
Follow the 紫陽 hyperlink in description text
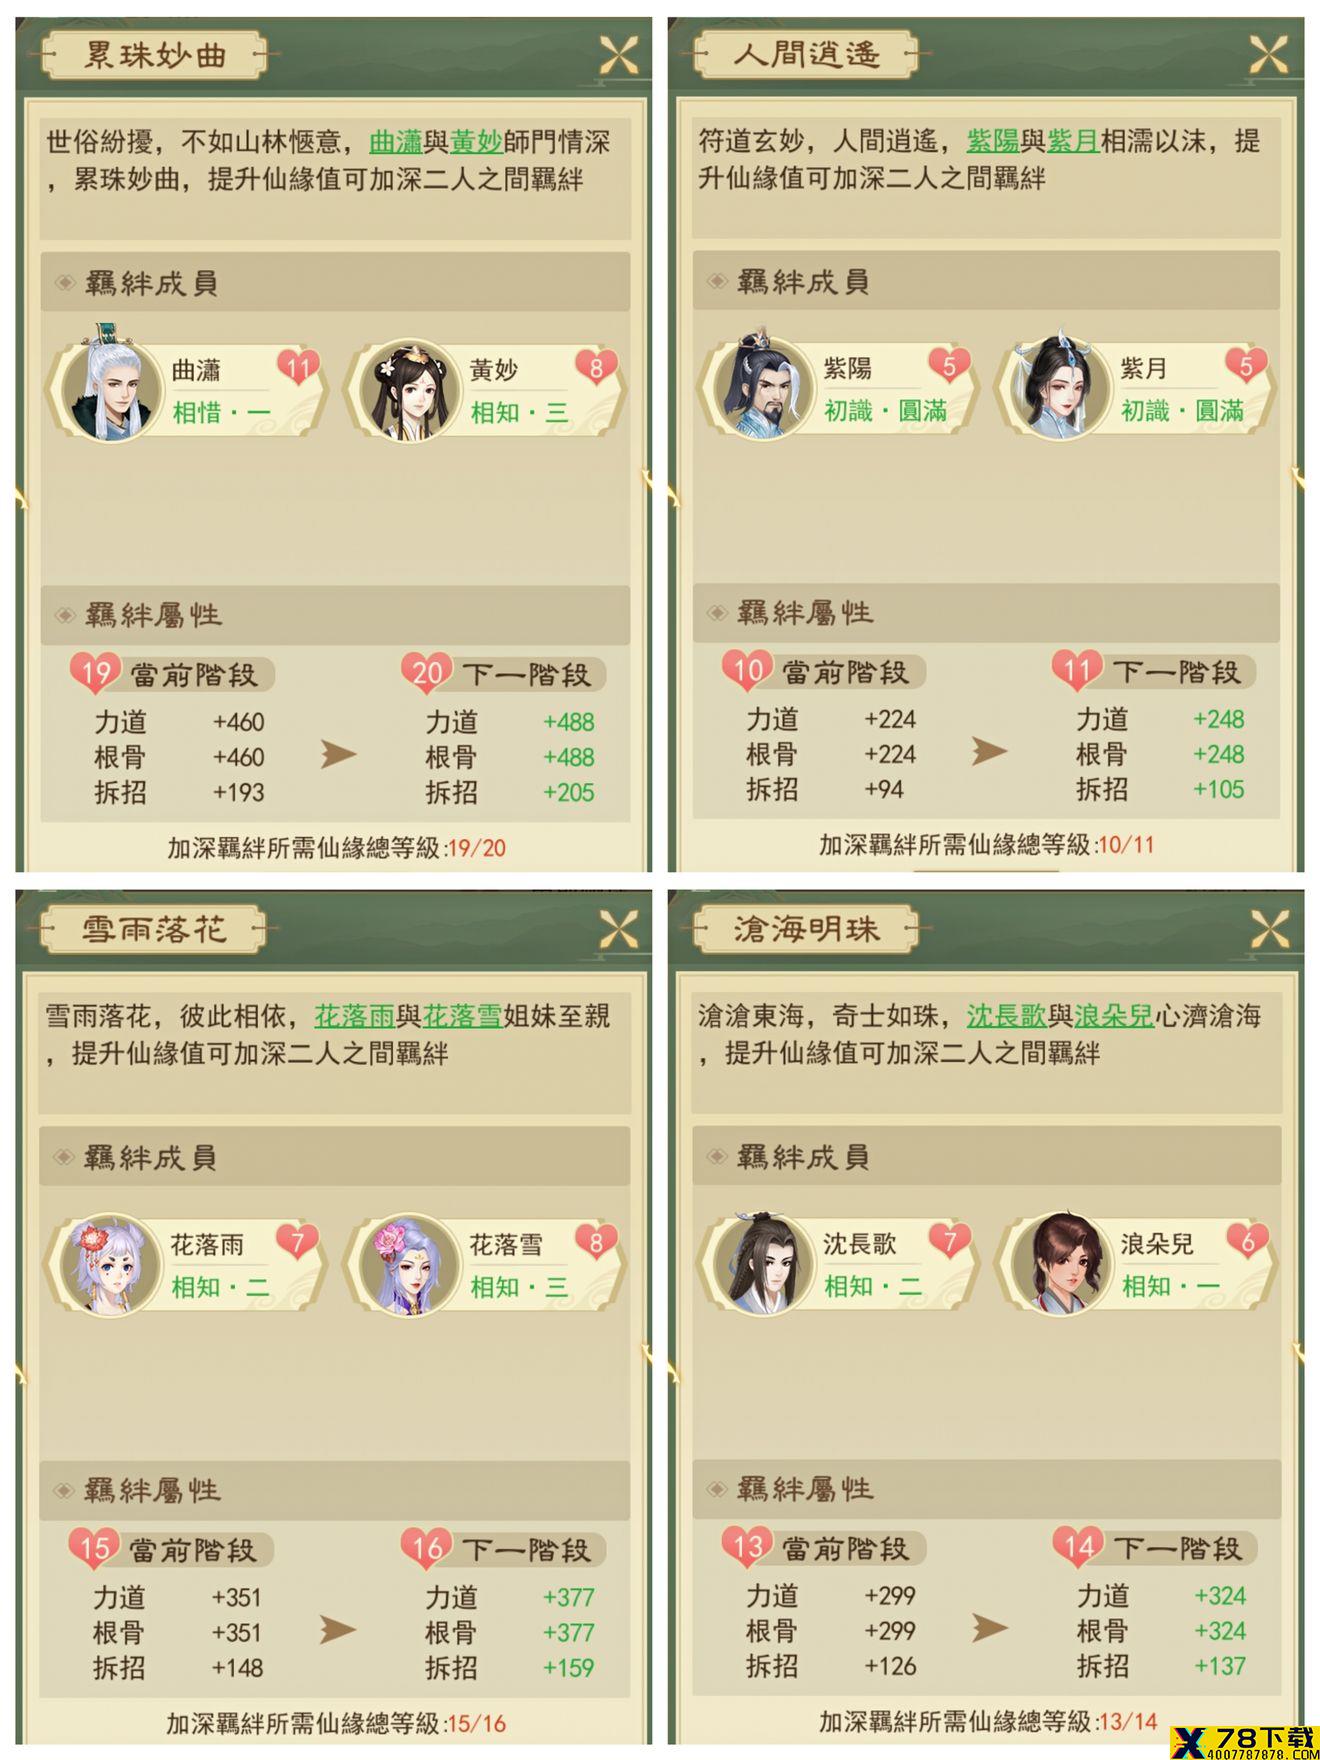tap(992, 141)
